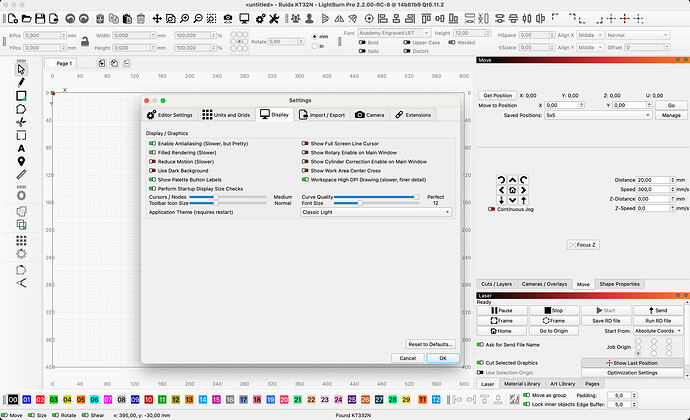Create a new file with toolbar icon
The width and height of the screenshot is (690, 420).
(x=13, y=18)
